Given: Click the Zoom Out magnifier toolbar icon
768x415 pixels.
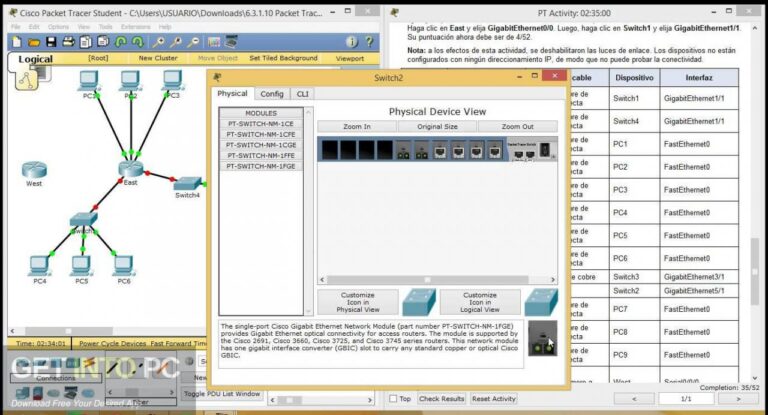Looking at the screenshot, I should pyautogui.click(x=194, y=43).
